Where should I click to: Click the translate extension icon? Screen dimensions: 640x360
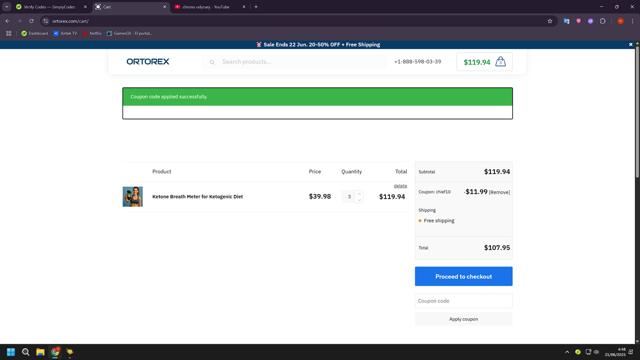point(567,21)
